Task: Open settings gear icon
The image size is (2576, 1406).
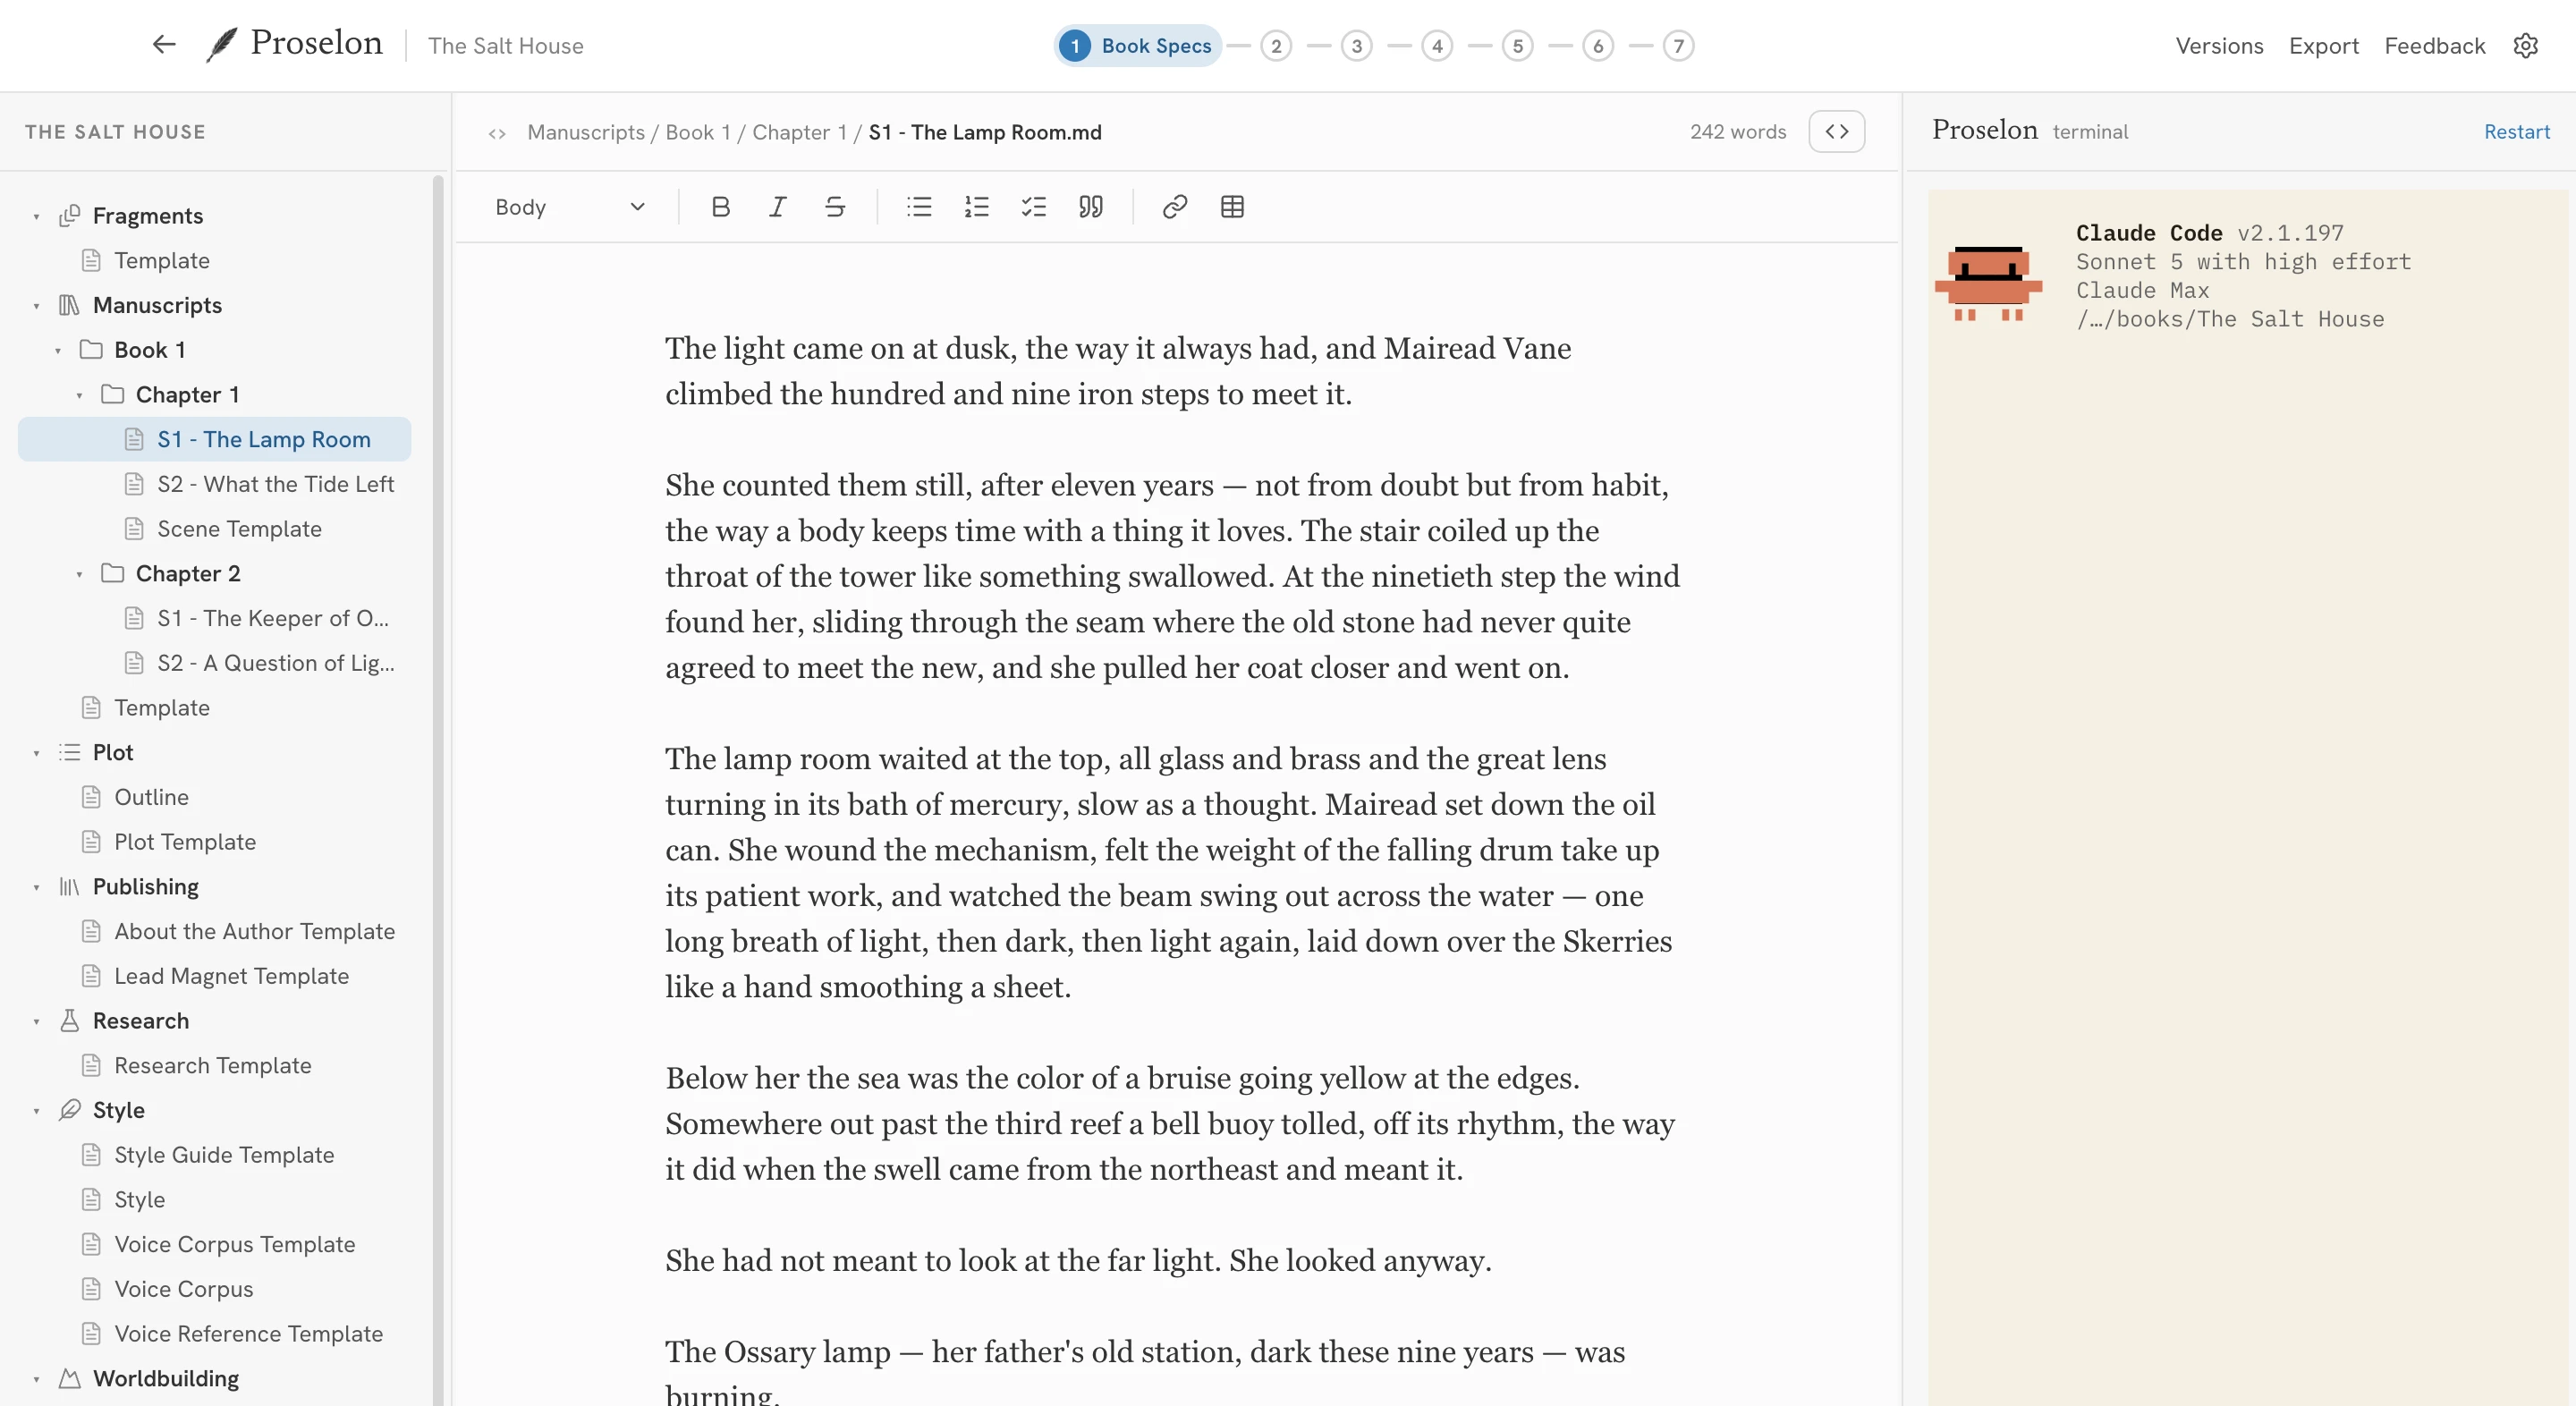Action: (x=2525, y=46)
